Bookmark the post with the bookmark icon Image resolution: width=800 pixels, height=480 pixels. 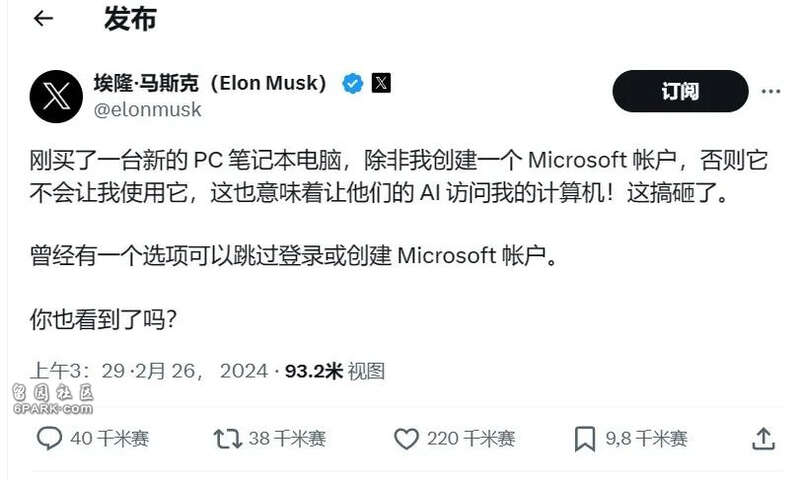coord(585,439)
